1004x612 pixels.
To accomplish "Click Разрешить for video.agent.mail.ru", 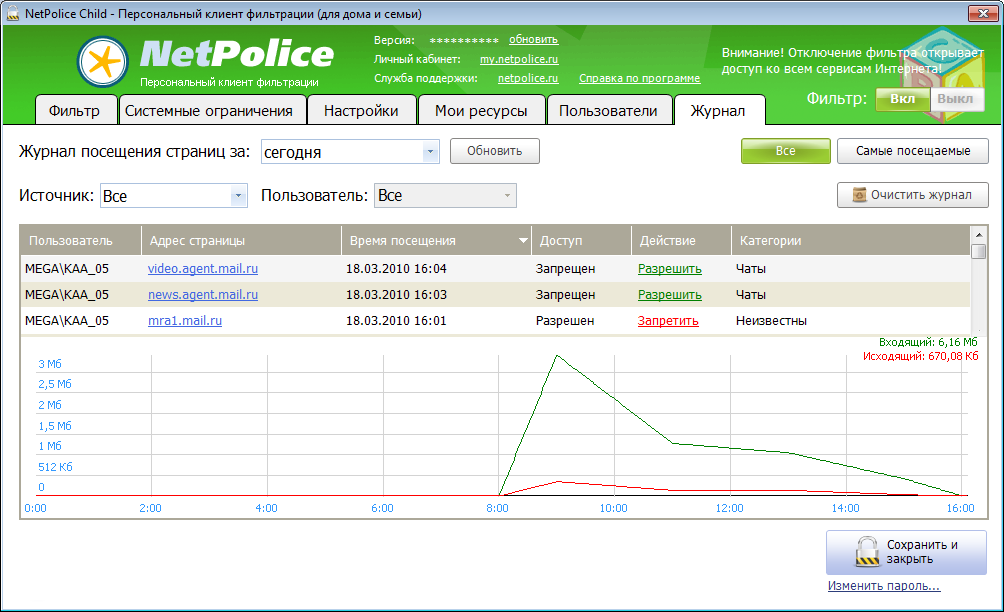I will click(670, 269).
